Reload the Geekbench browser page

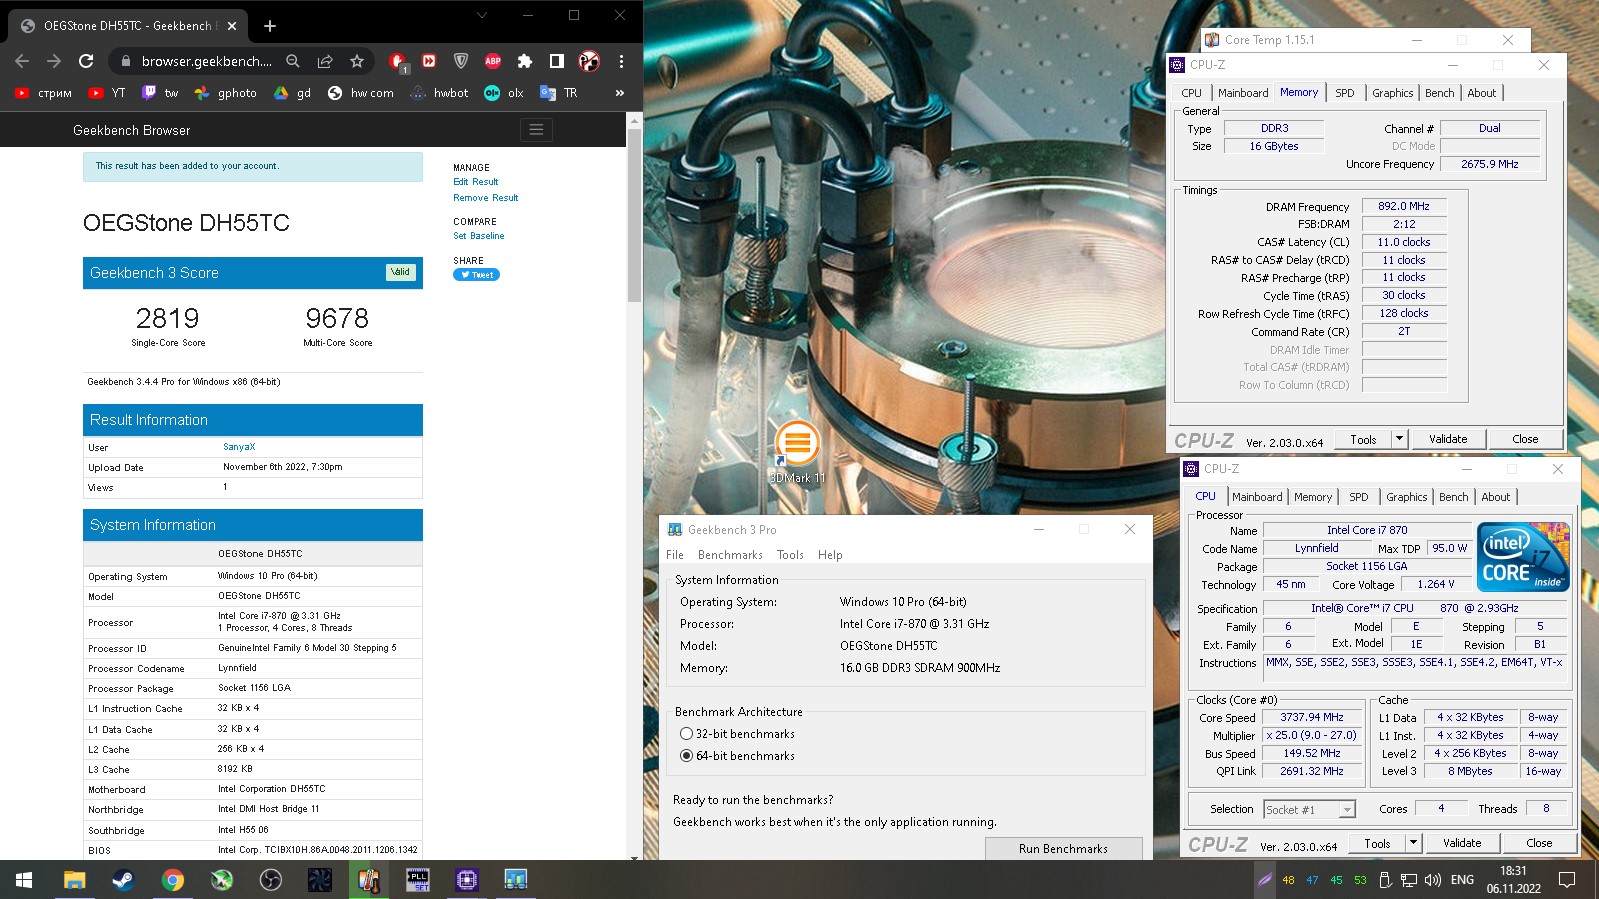click(x=86, y=61)
